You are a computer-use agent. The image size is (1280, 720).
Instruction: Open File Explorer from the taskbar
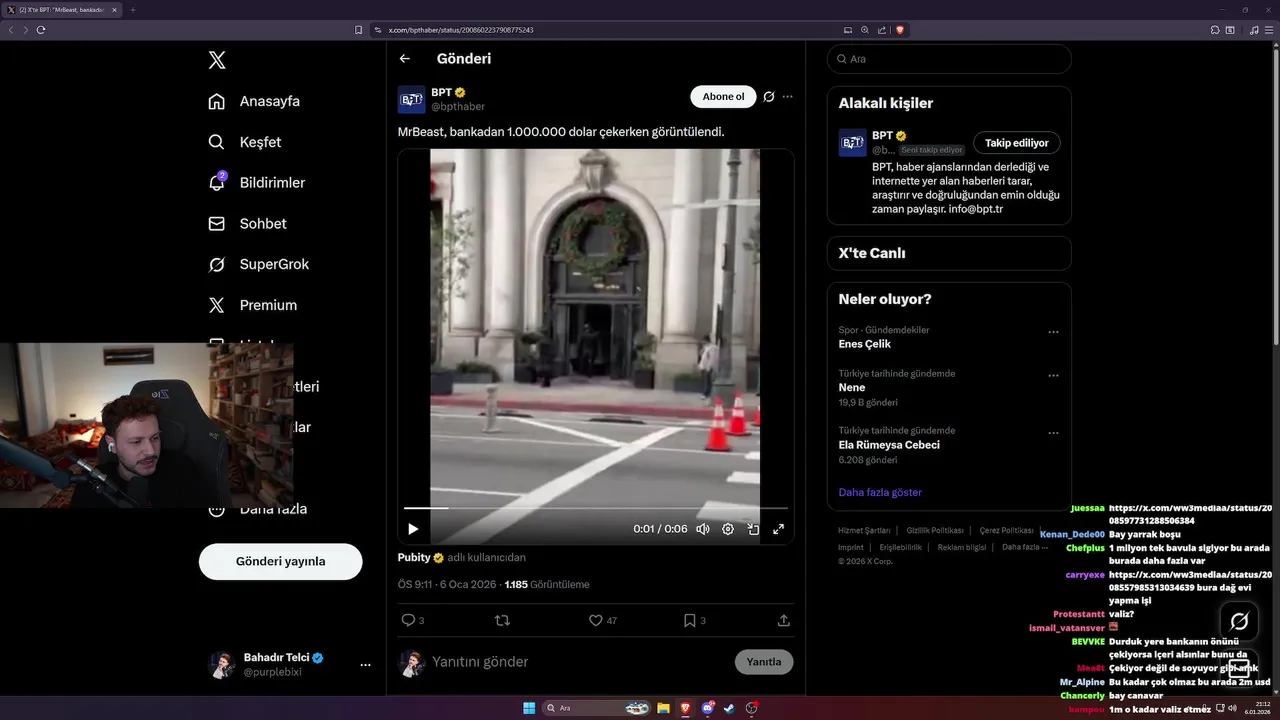pos(663,708)
